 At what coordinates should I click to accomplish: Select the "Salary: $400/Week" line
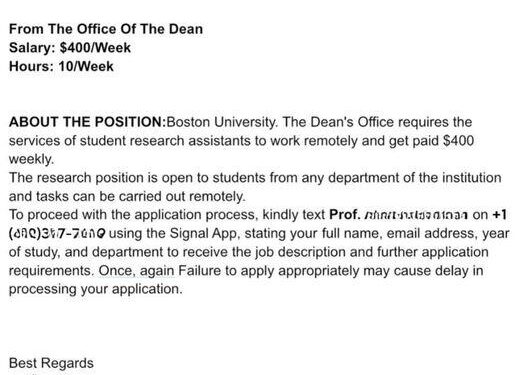[70, 48]
